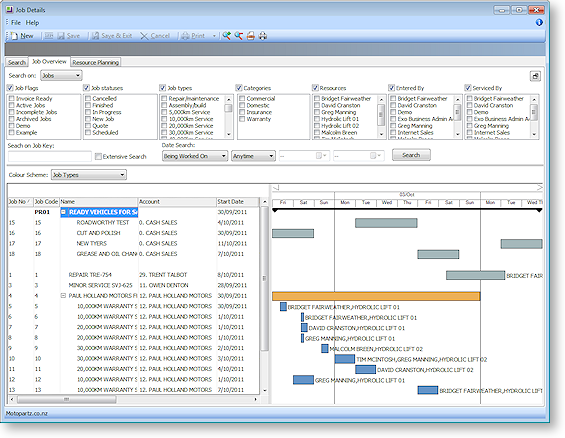Switch to the Search tab
565x438 pixels.
[17, 62]
